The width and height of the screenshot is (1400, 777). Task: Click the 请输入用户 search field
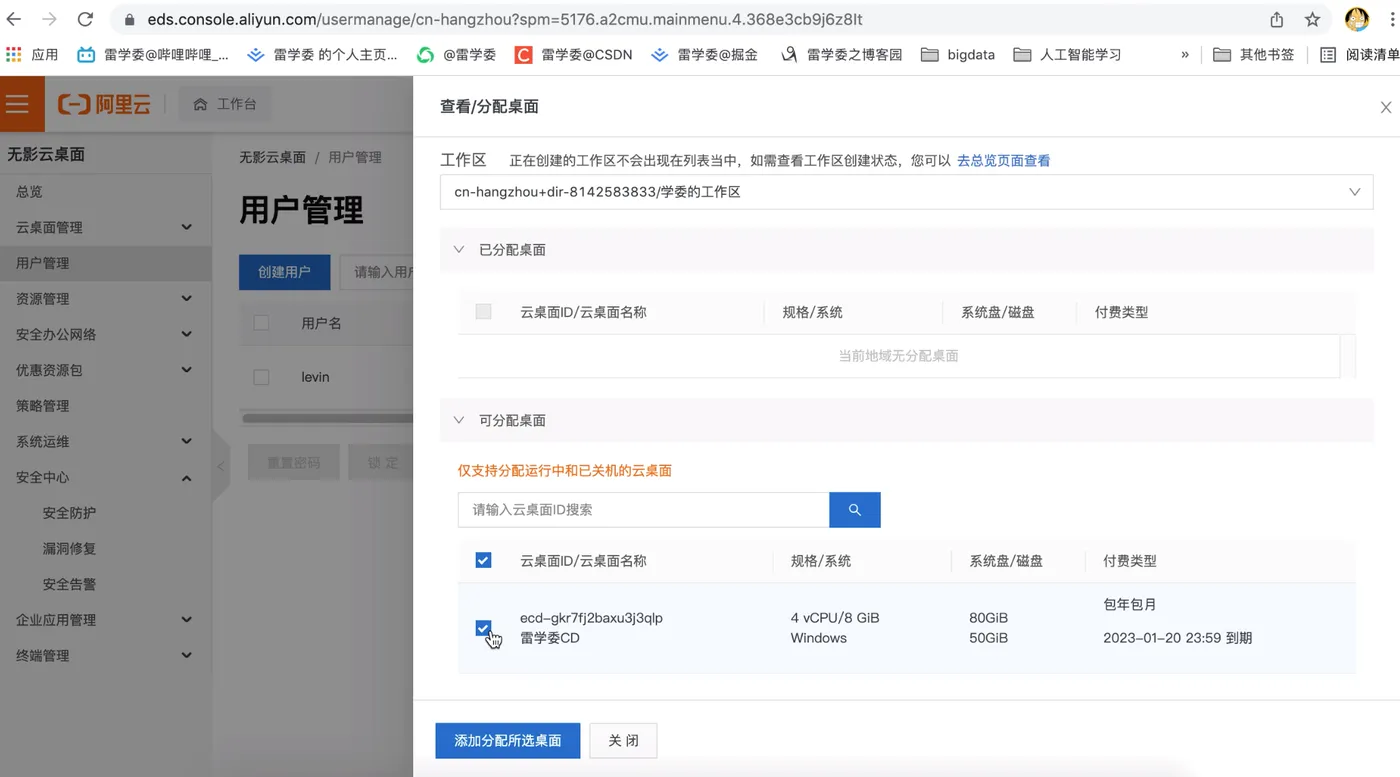377,272
